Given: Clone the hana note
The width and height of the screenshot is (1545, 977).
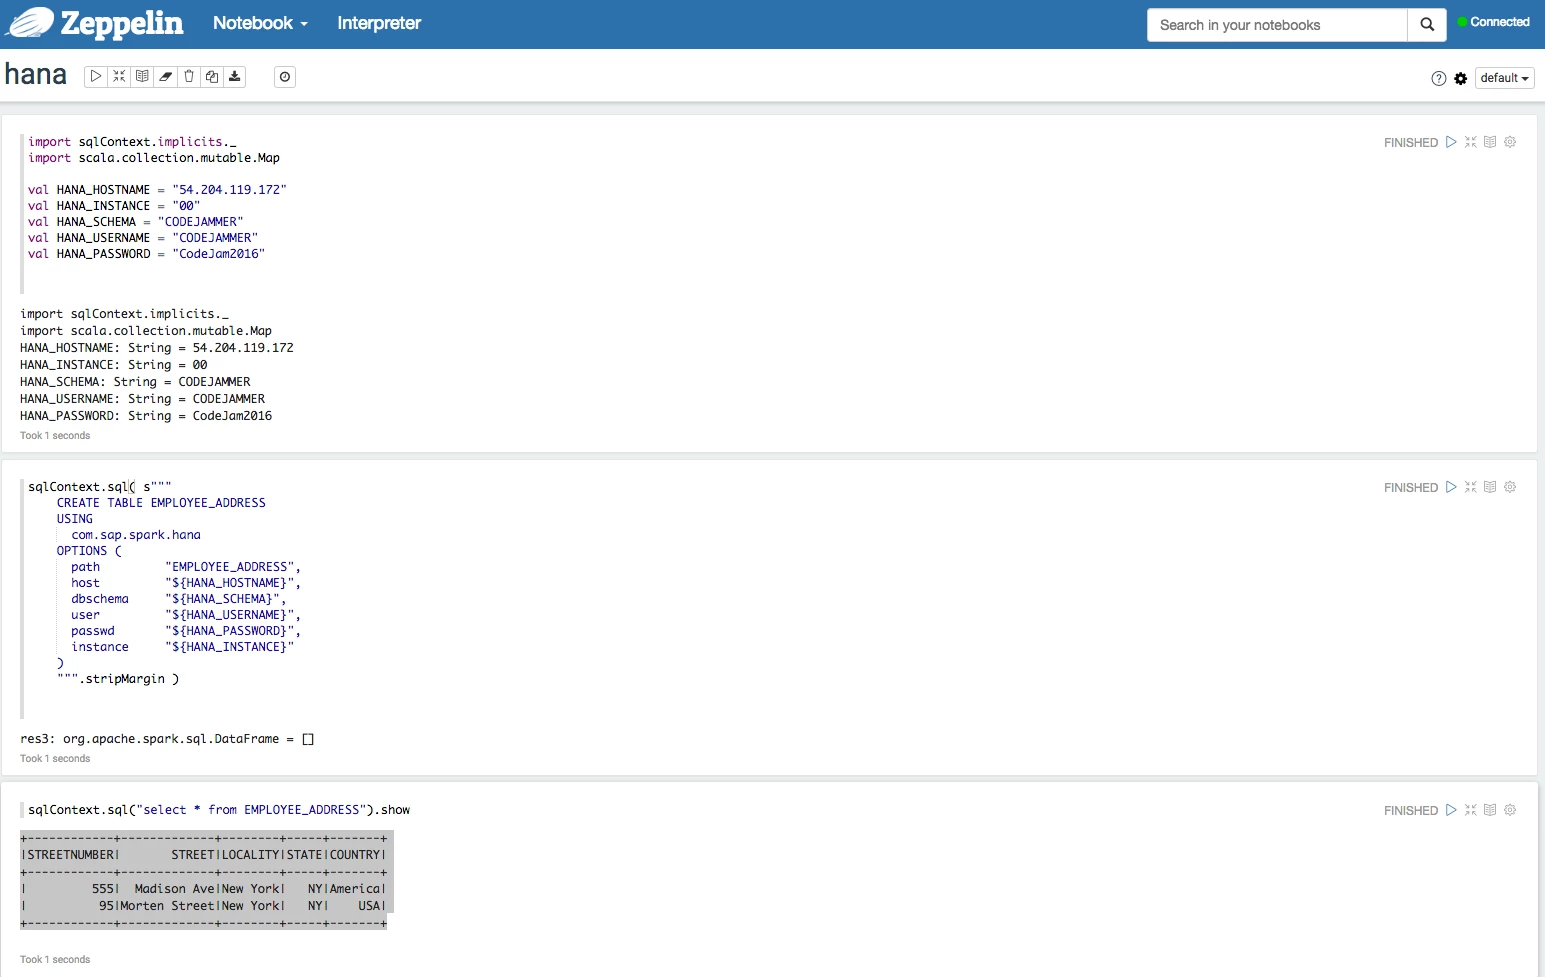Looking at the screenshot, I should [x=211, y=76].
